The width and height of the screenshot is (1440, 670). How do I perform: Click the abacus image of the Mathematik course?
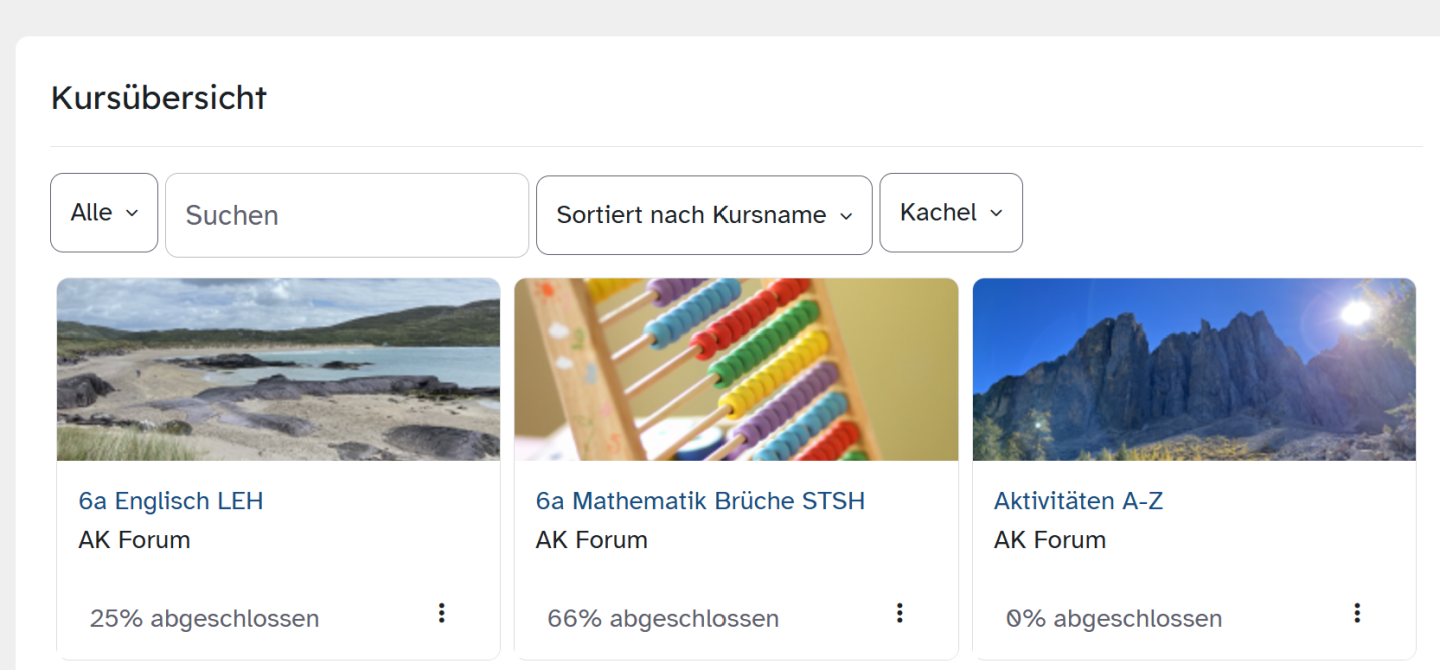click(736, 369)
